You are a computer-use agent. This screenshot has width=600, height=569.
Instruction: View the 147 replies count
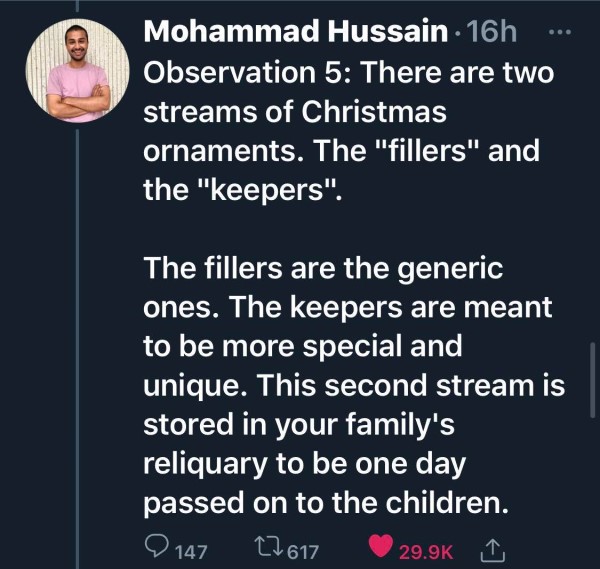pos(191,547)
